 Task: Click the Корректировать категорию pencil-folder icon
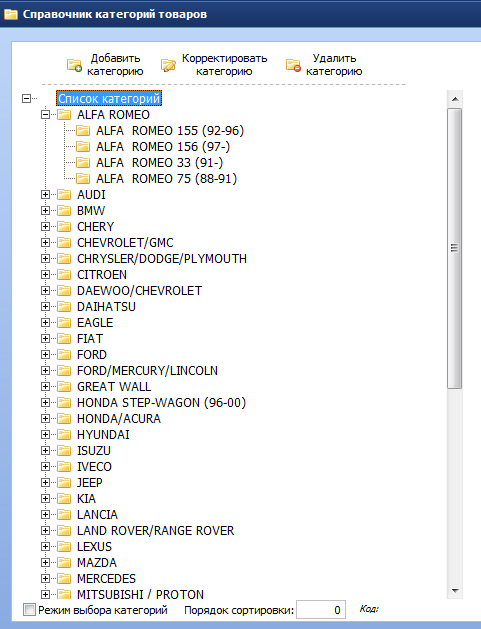(168, 65)
